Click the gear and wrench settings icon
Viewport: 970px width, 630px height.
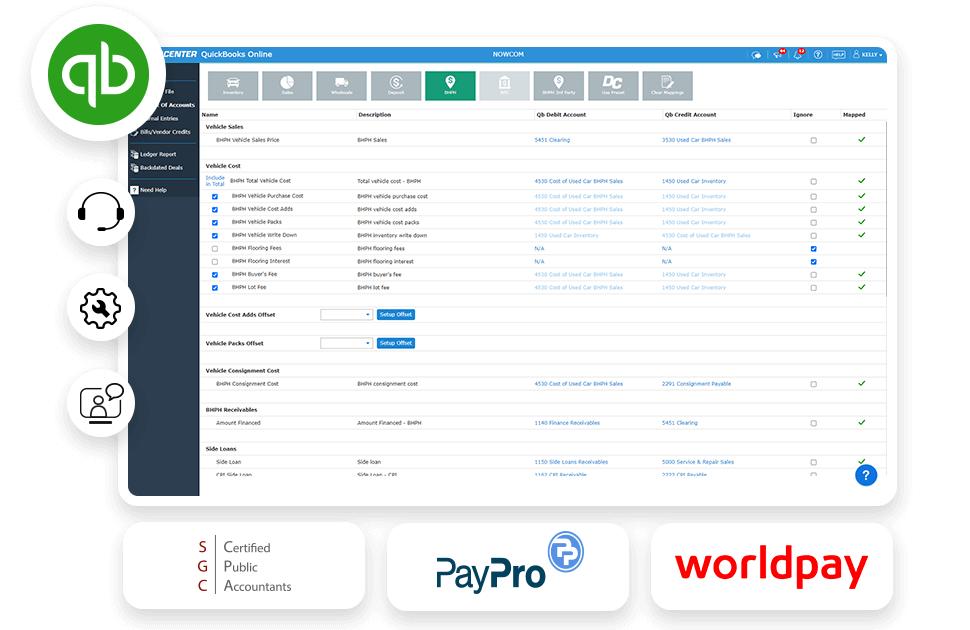100,308
